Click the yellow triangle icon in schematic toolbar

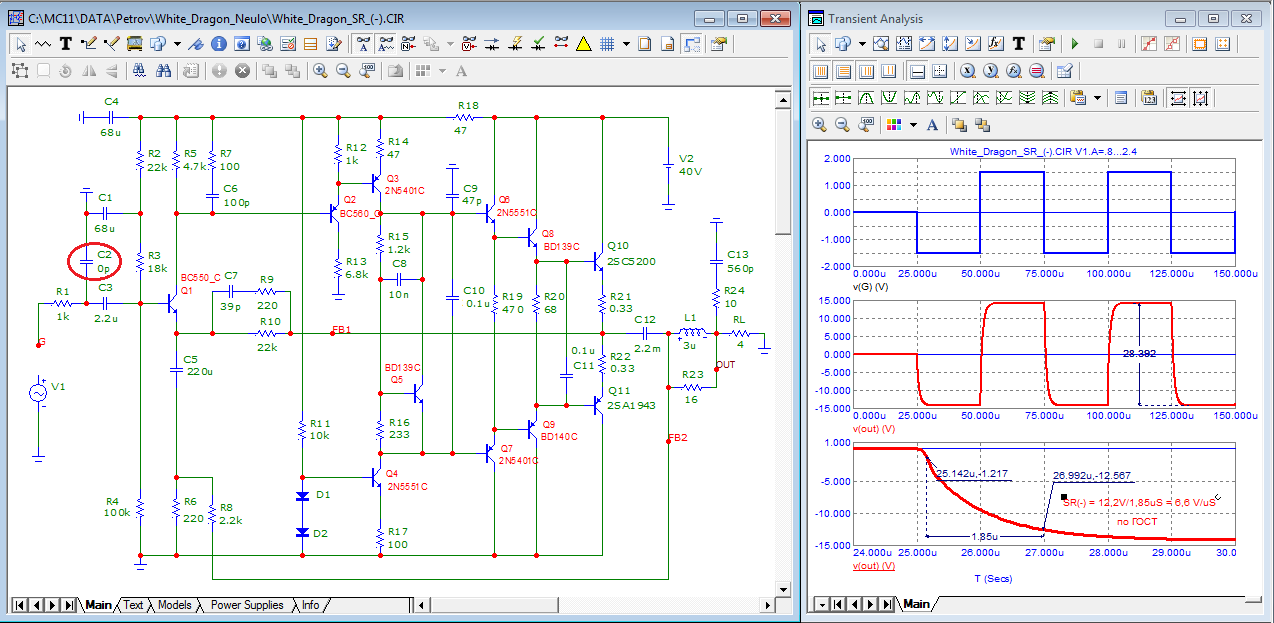[584, 44]
